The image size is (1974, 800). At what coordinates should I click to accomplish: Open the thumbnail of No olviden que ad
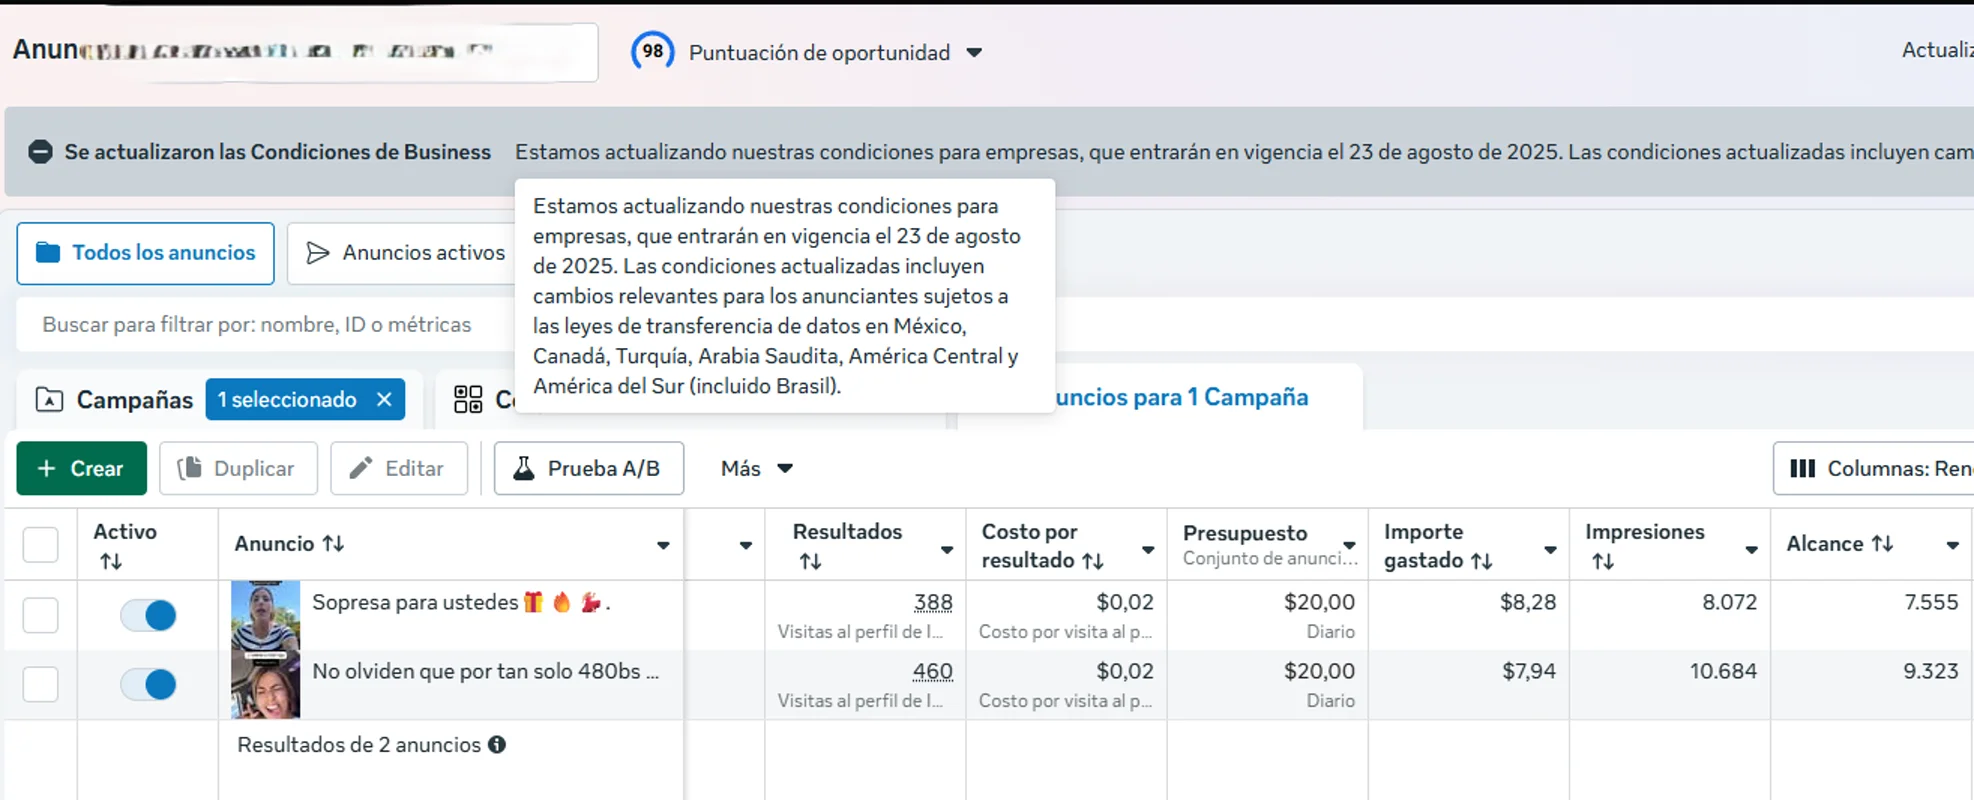[265, 685]
